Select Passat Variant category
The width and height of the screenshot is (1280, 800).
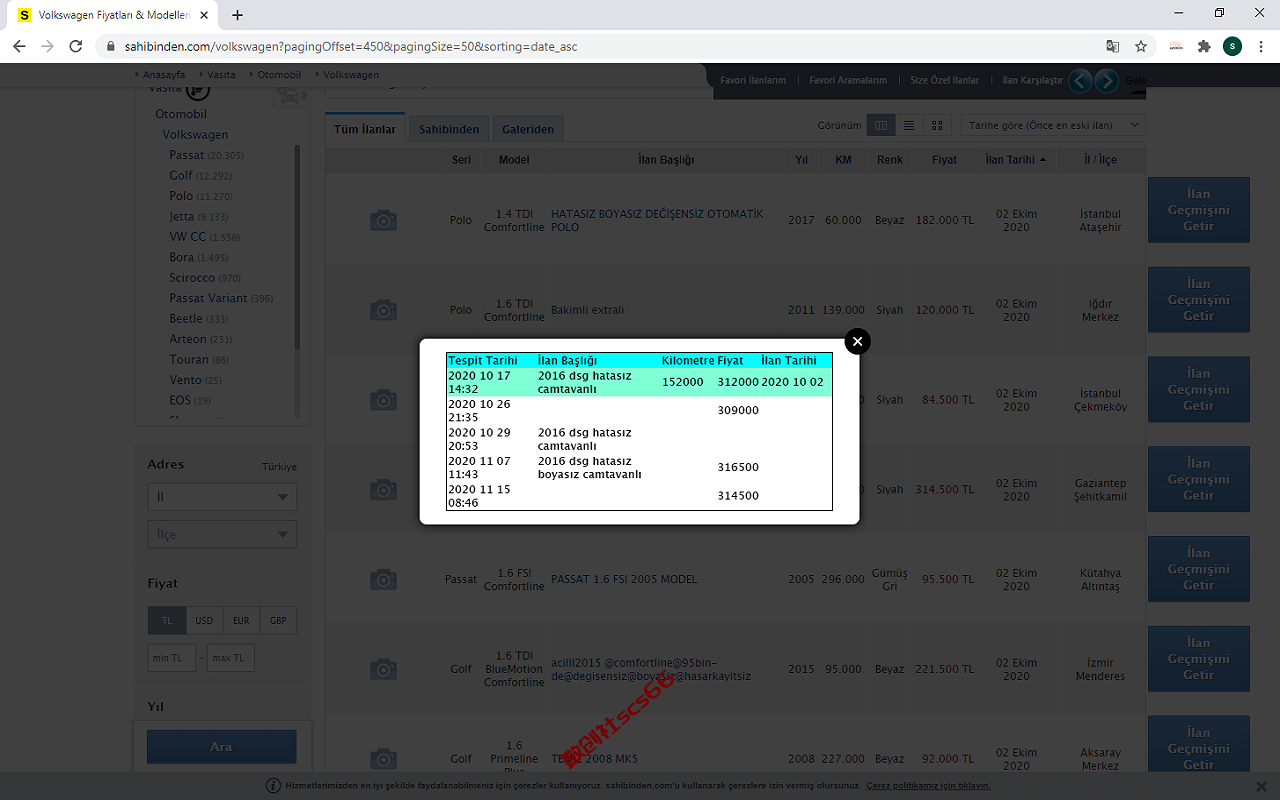pyautogui.click(x=208, y=298)
